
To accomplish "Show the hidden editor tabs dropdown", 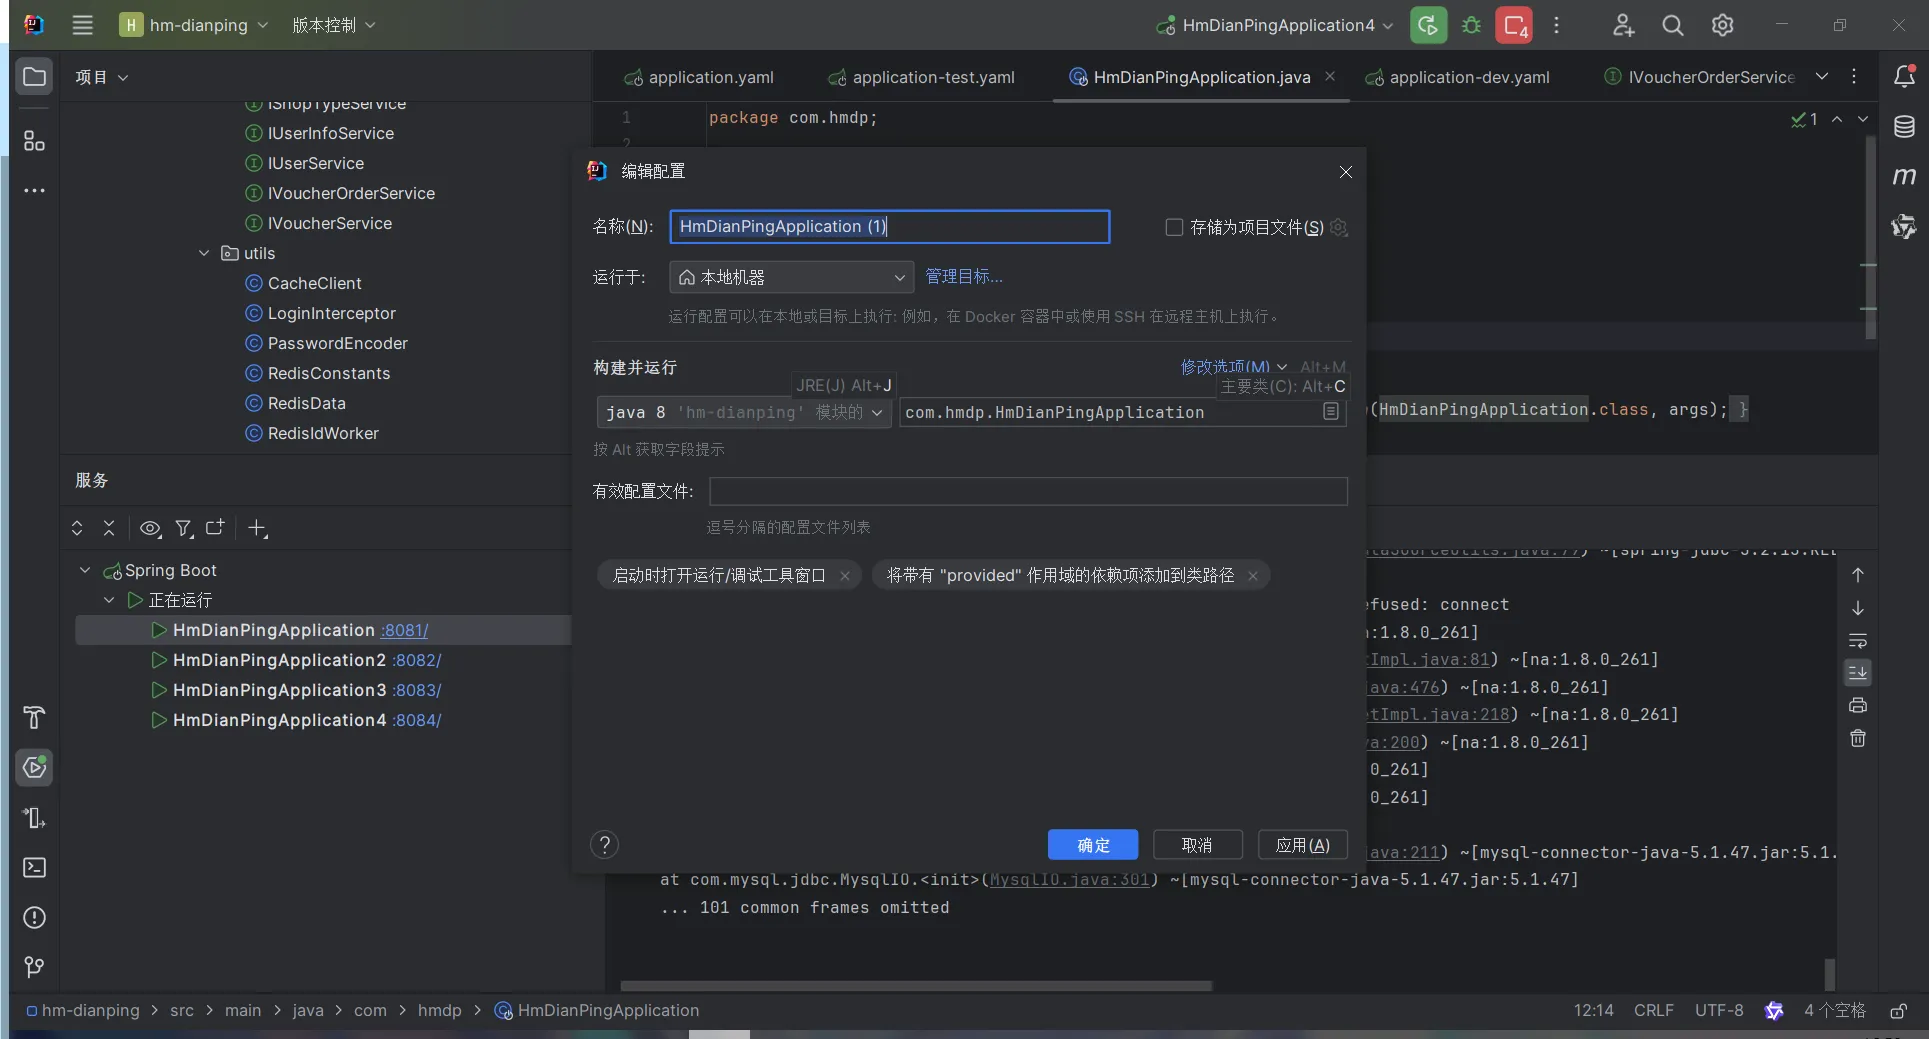I will pyautogui.click(x=1822, y=77).
